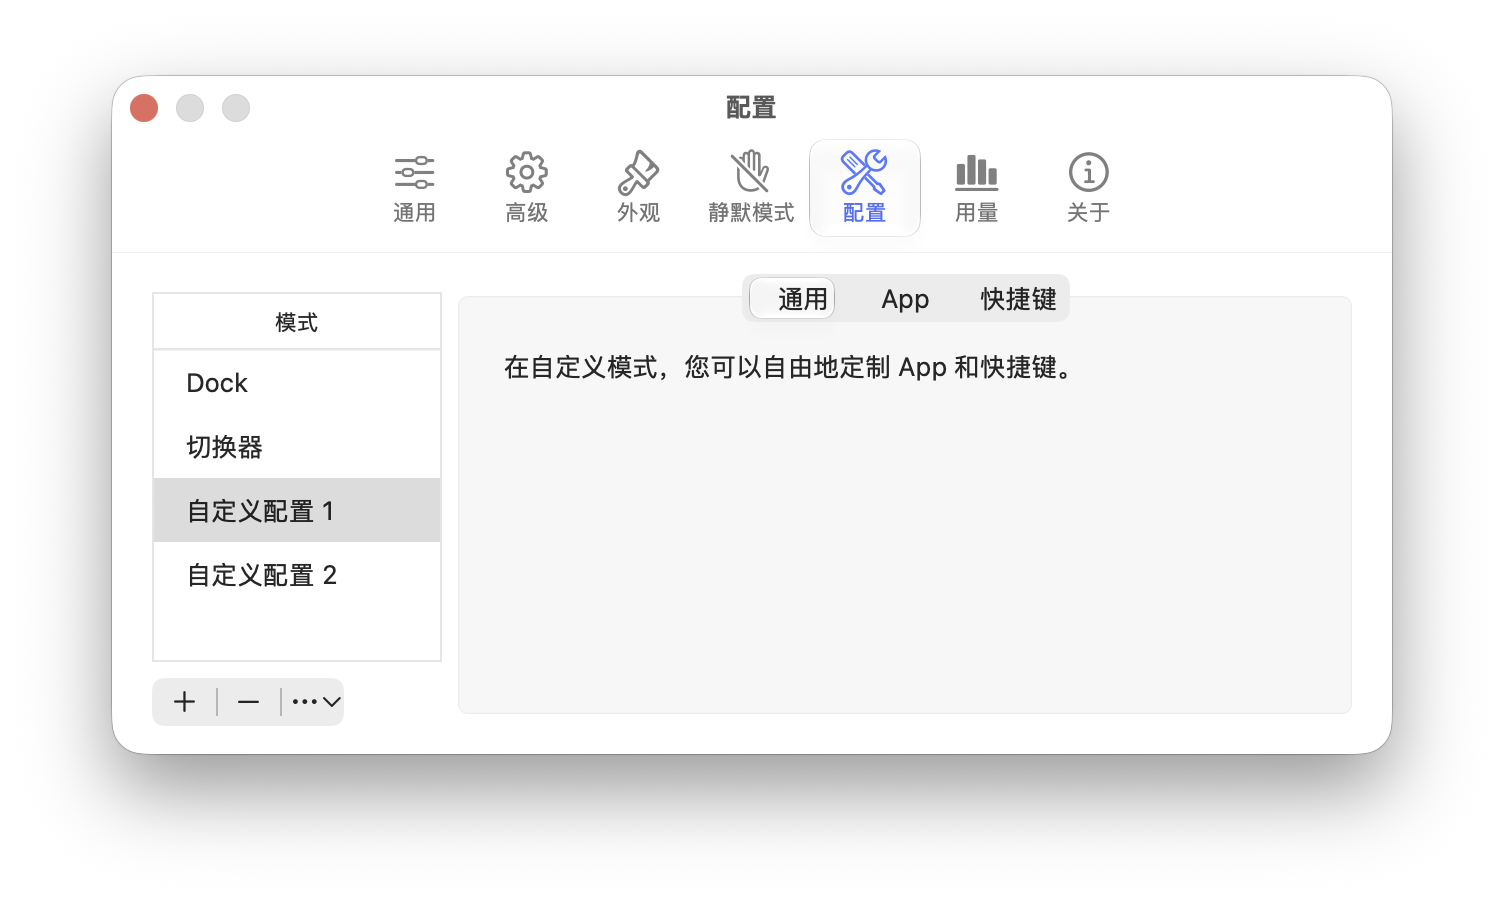Screen dimensions: 1504x902
Task: Click the 模式 column header
Action: click(x=297, y=322)
